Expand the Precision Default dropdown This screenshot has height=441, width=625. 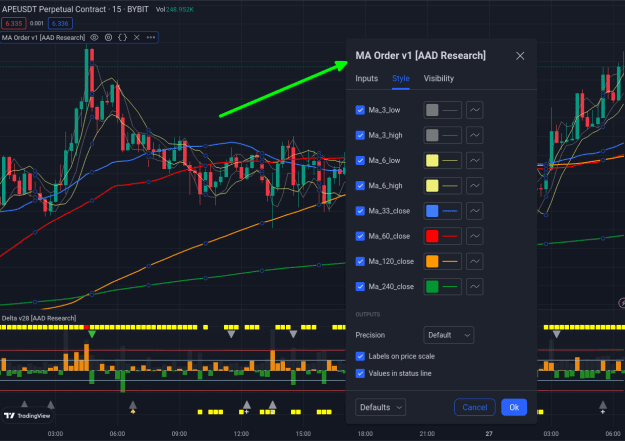[448, 335]
